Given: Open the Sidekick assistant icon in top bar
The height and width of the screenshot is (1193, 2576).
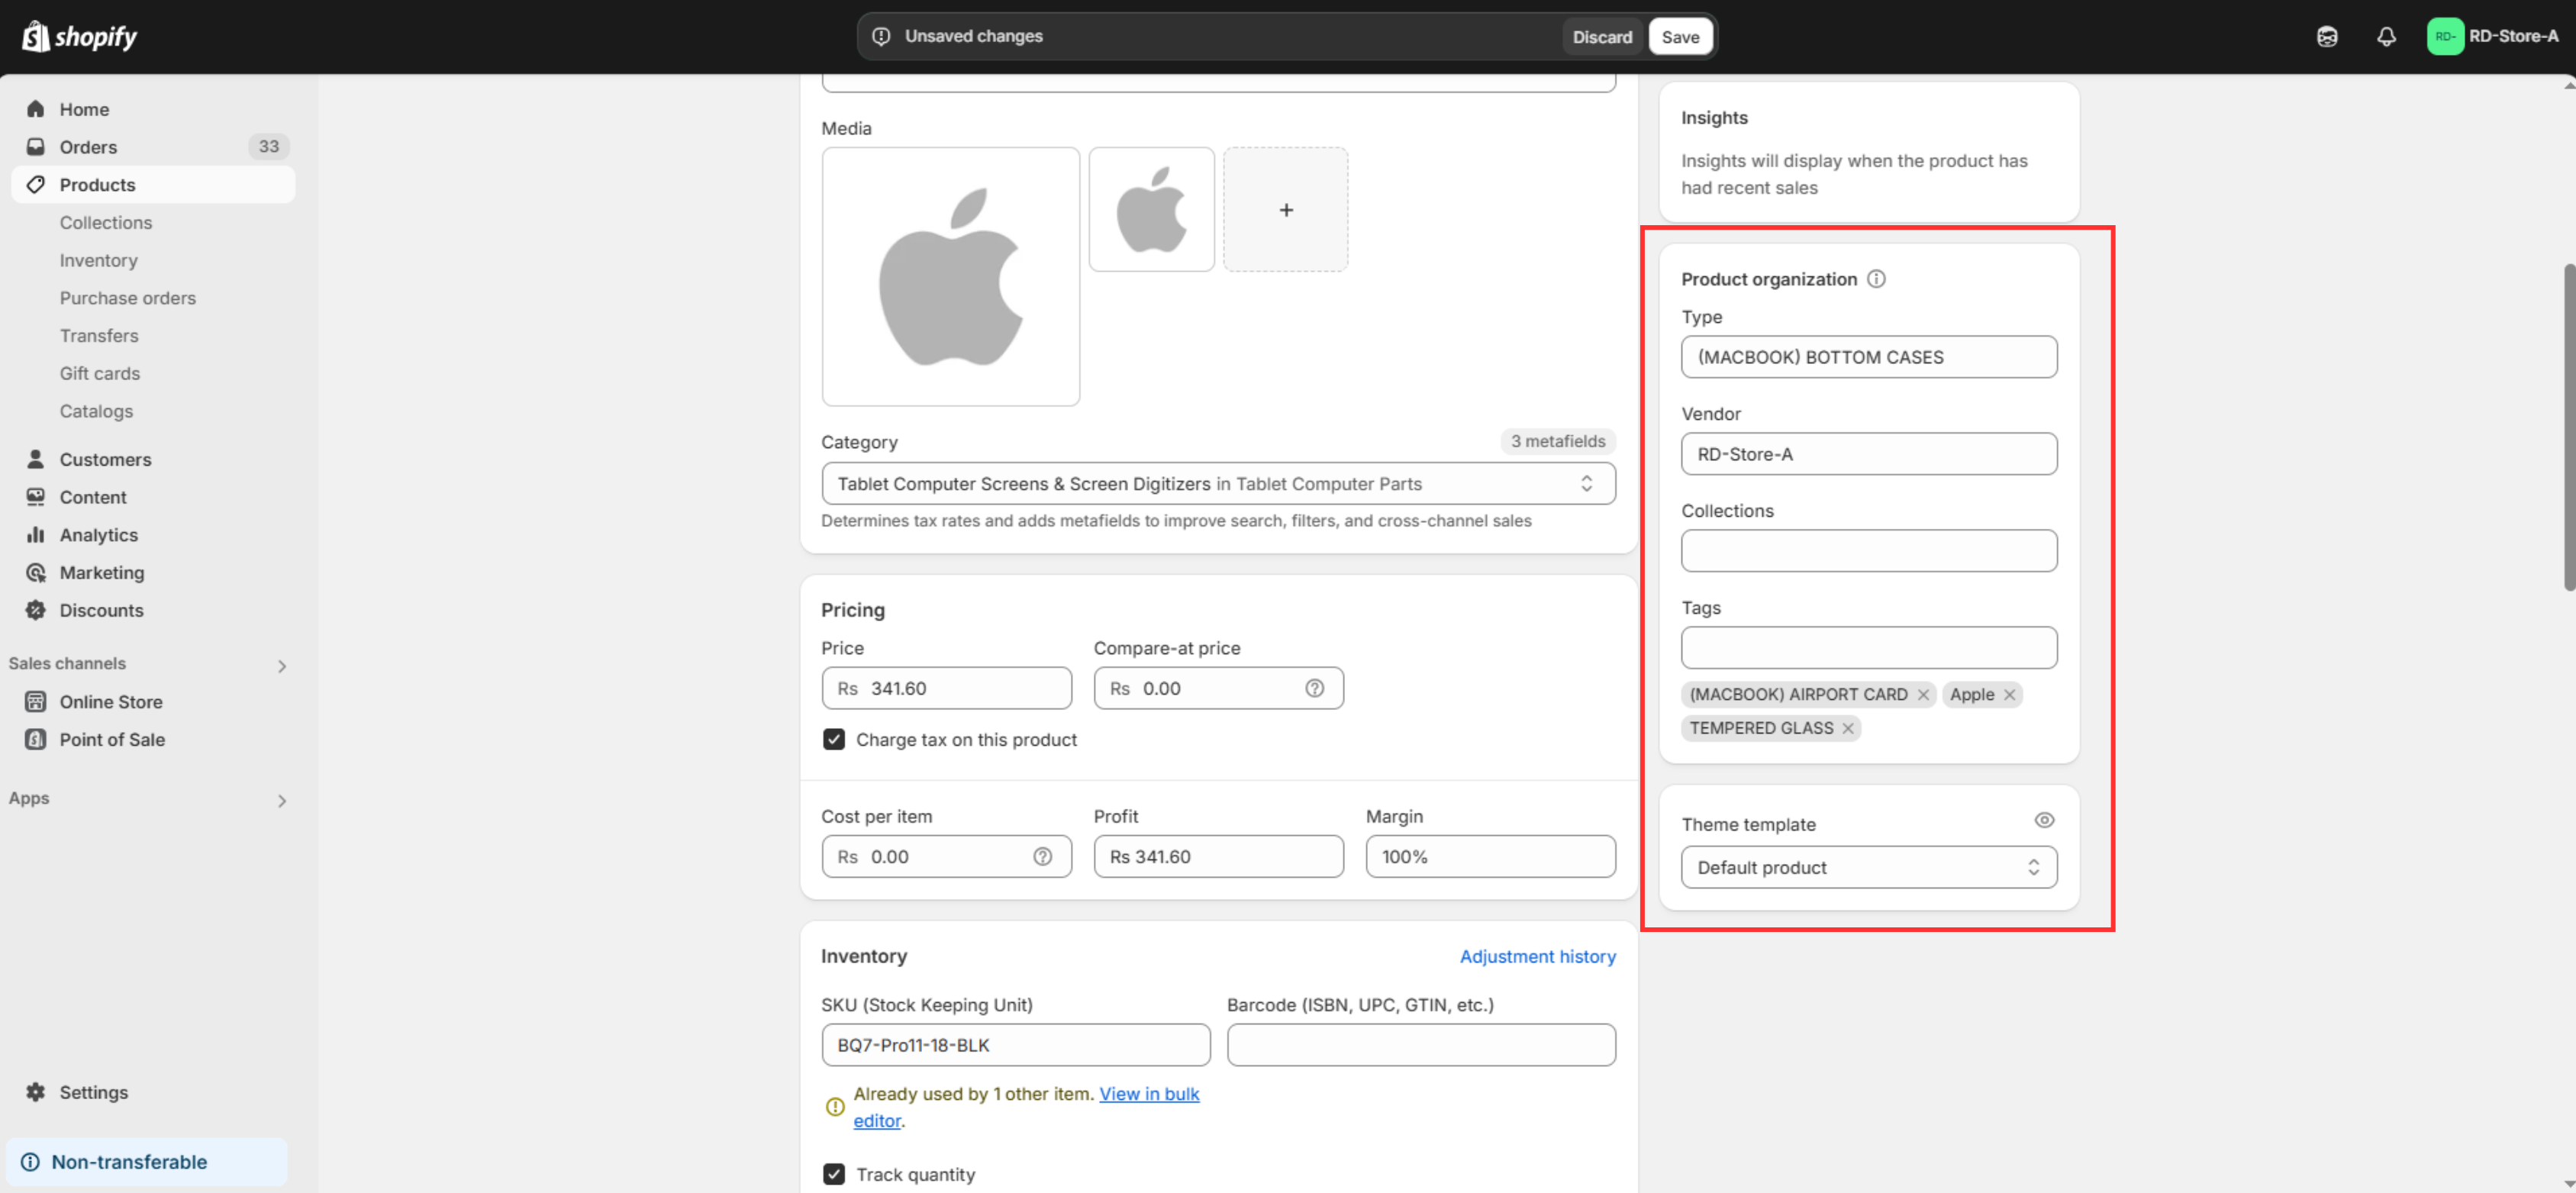Looking at the screenshot, I should [2327, 37].
